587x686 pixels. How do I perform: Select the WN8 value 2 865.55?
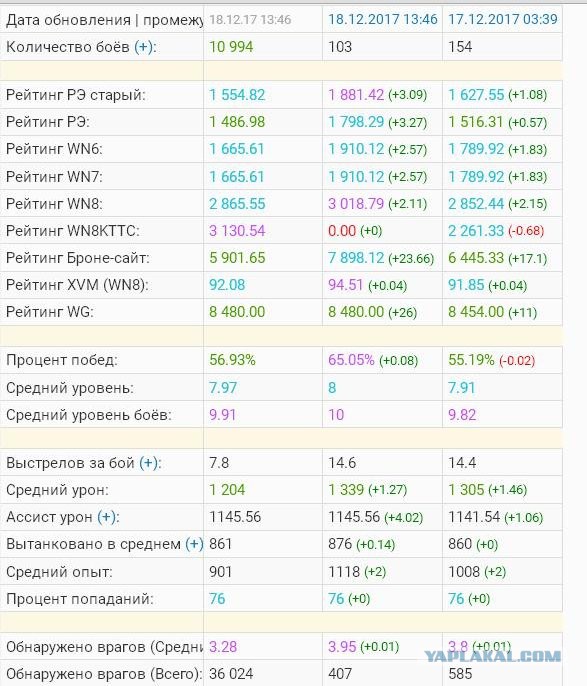click(x=237, y=204)
